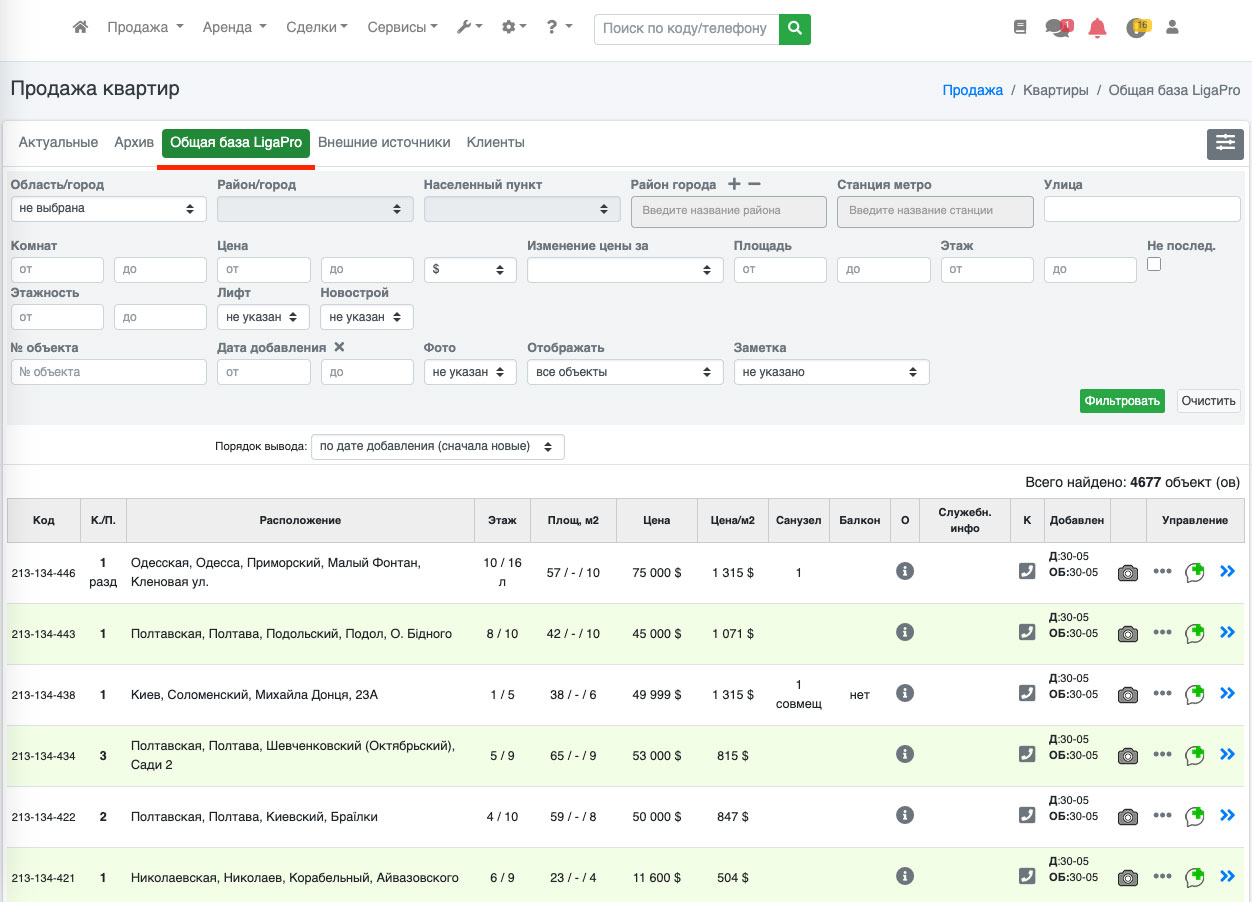The width and height of the screenshot is (1252, 902).
Task: Open the 'Лифт' dropdown
Action: tap(263, 317)
